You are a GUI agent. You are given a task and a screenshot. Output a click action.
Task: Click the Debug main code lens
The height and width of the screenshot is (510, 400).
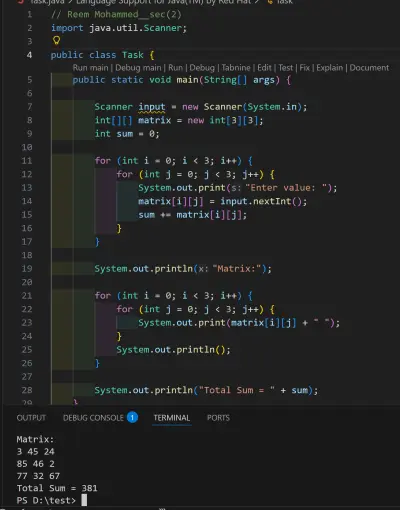tap(138, 68)
